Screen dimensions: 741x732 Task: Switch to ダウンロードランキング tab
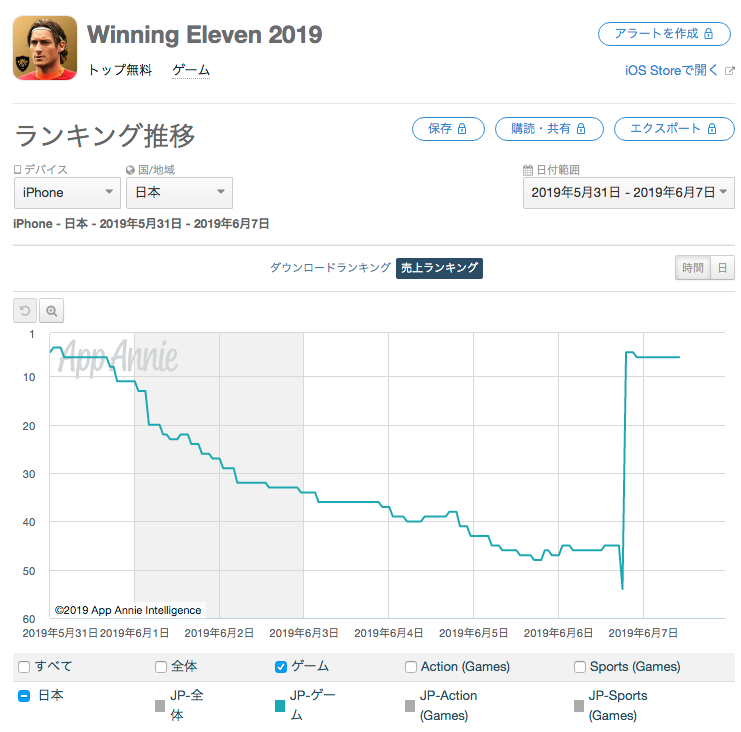[330, 268]
